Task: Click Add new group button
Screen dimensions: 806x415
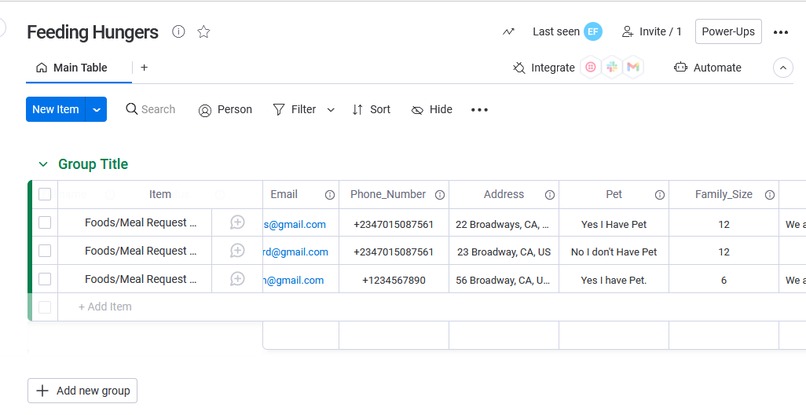Action: coord(82,391)
